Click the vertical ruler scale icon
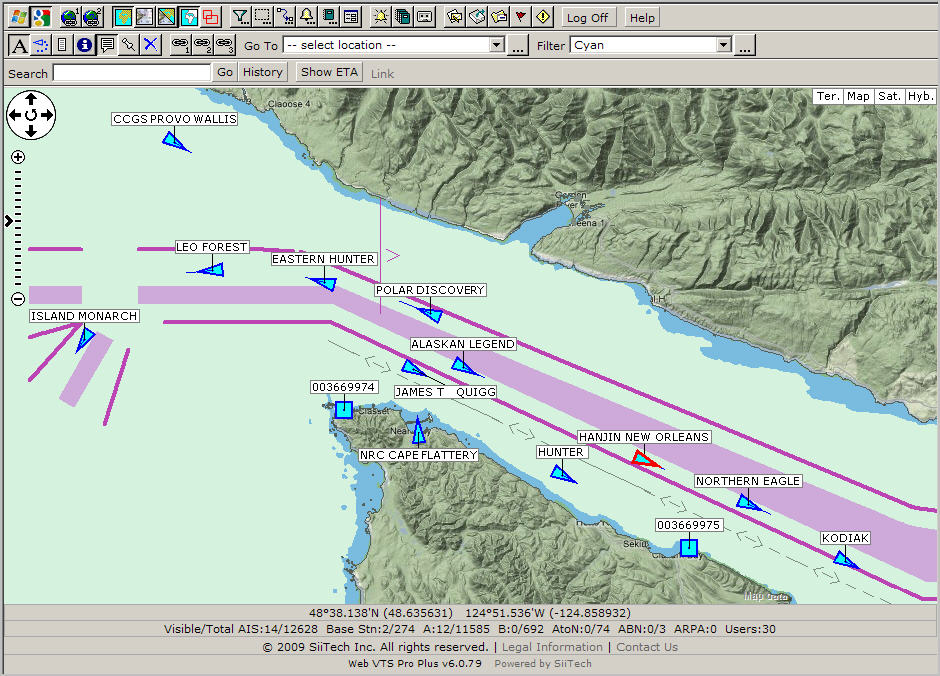 click(x=62, y=45)
